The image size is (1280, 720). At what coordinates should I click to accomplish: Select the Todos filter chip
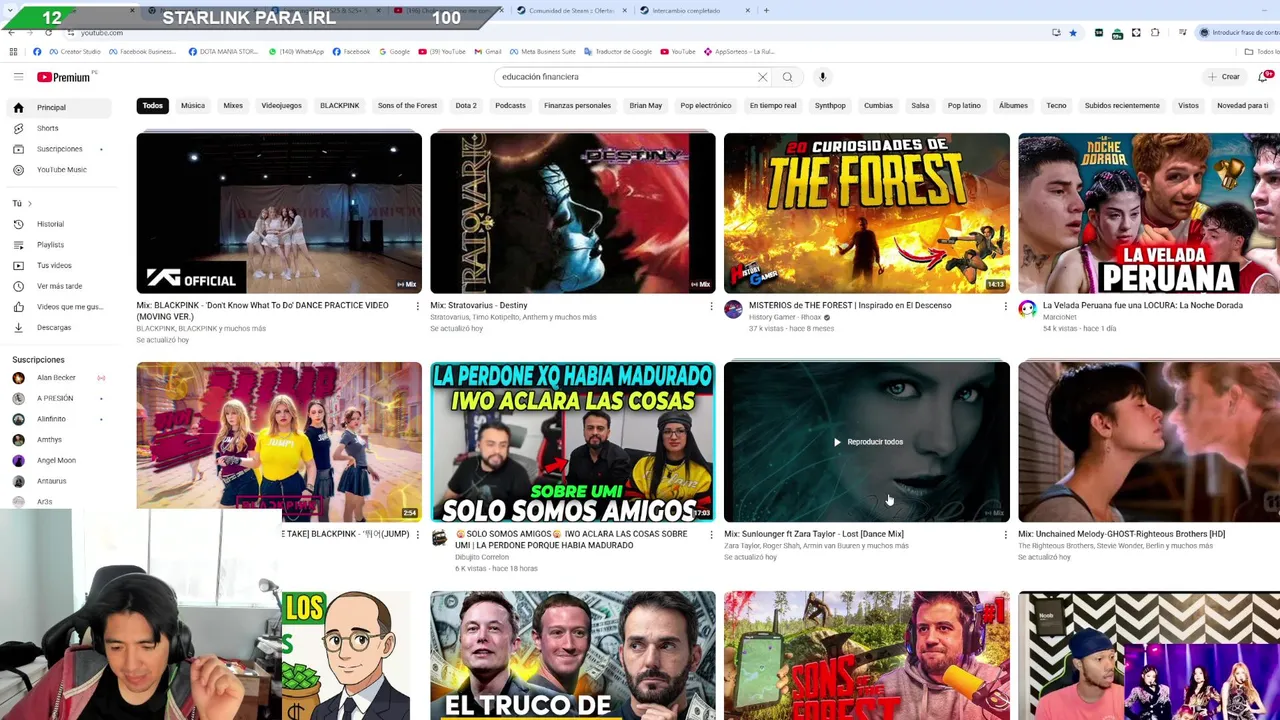[152, 105]
